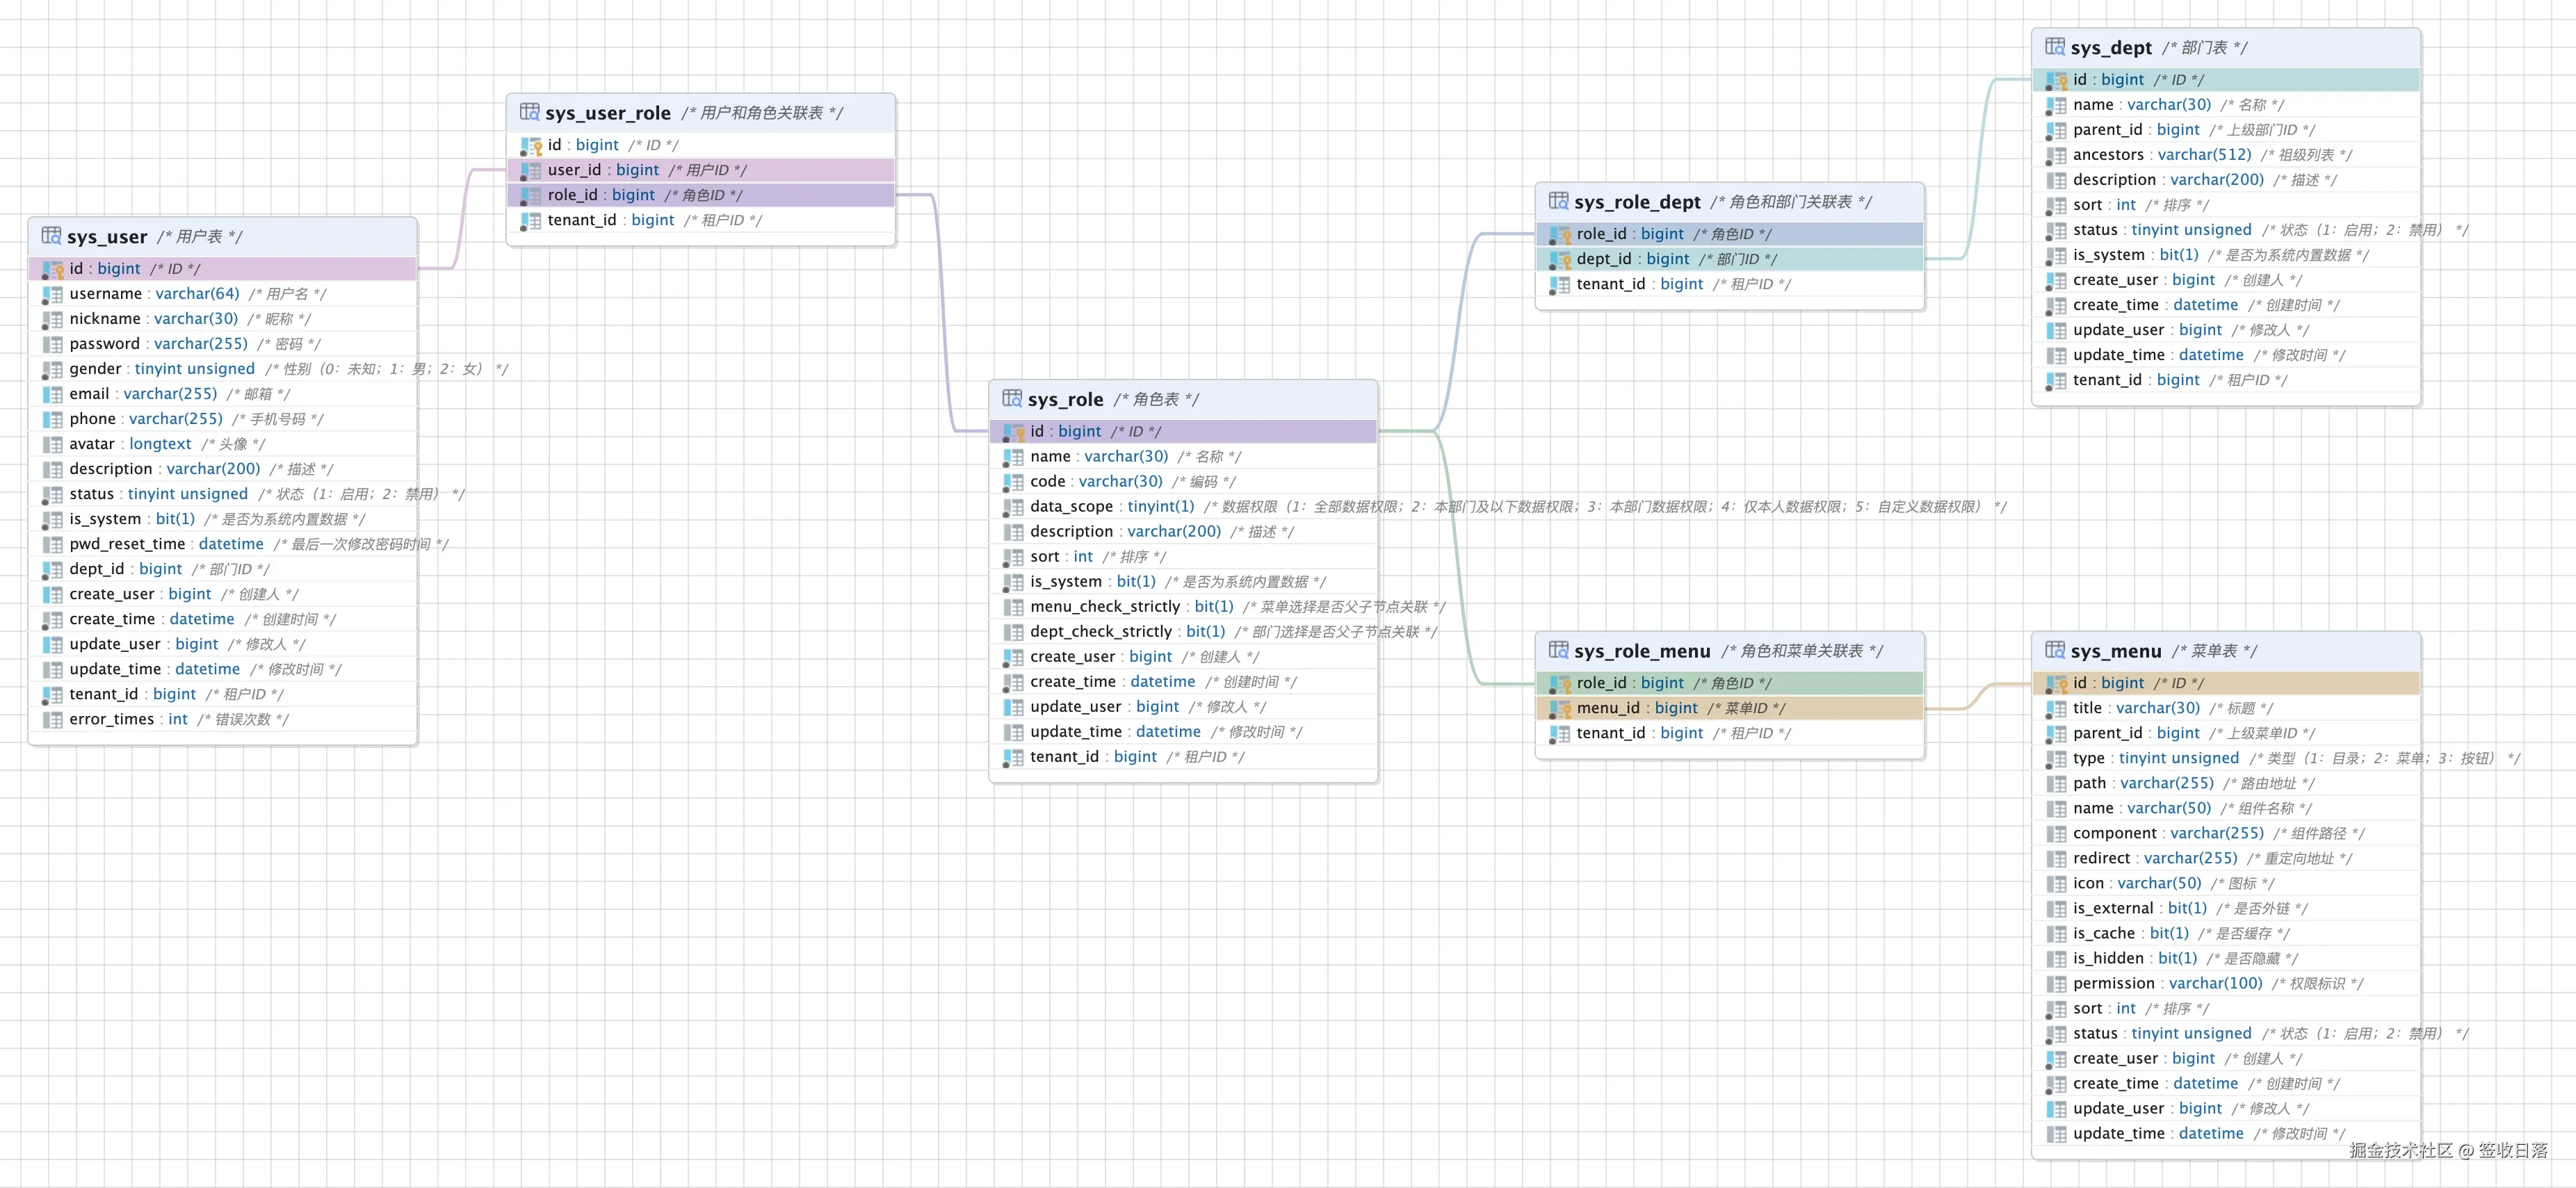2576x1188 pixels.
Task: Click the sys_role table header icon
Action: pos(1013,398)
